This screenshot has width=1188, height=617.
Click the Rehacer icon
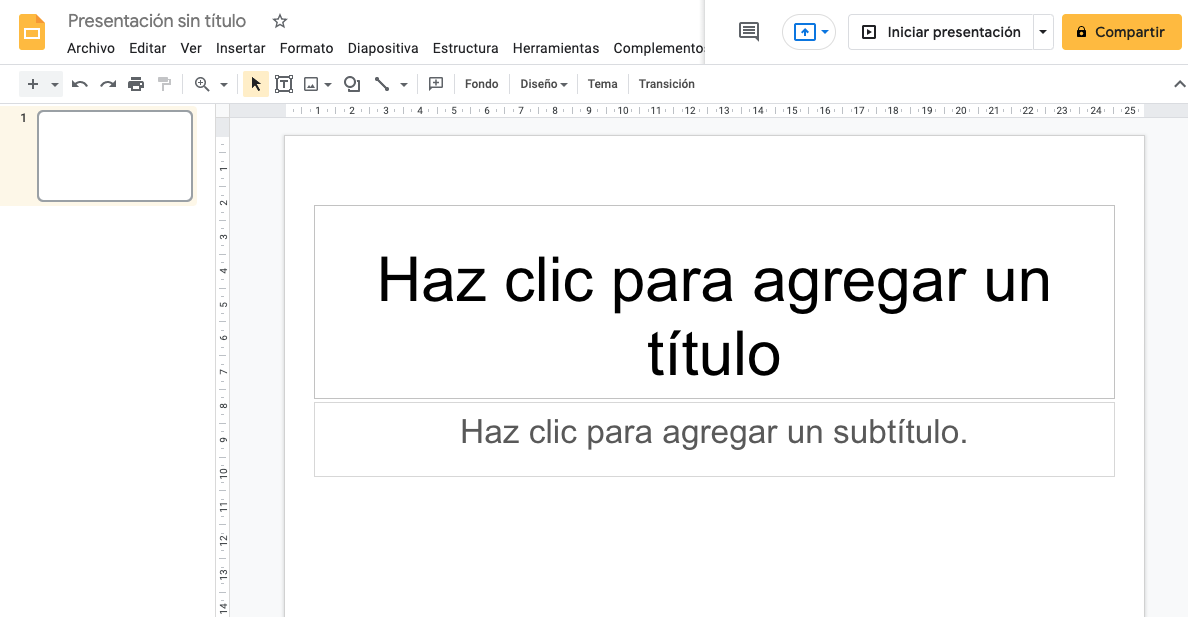[107, 84]
